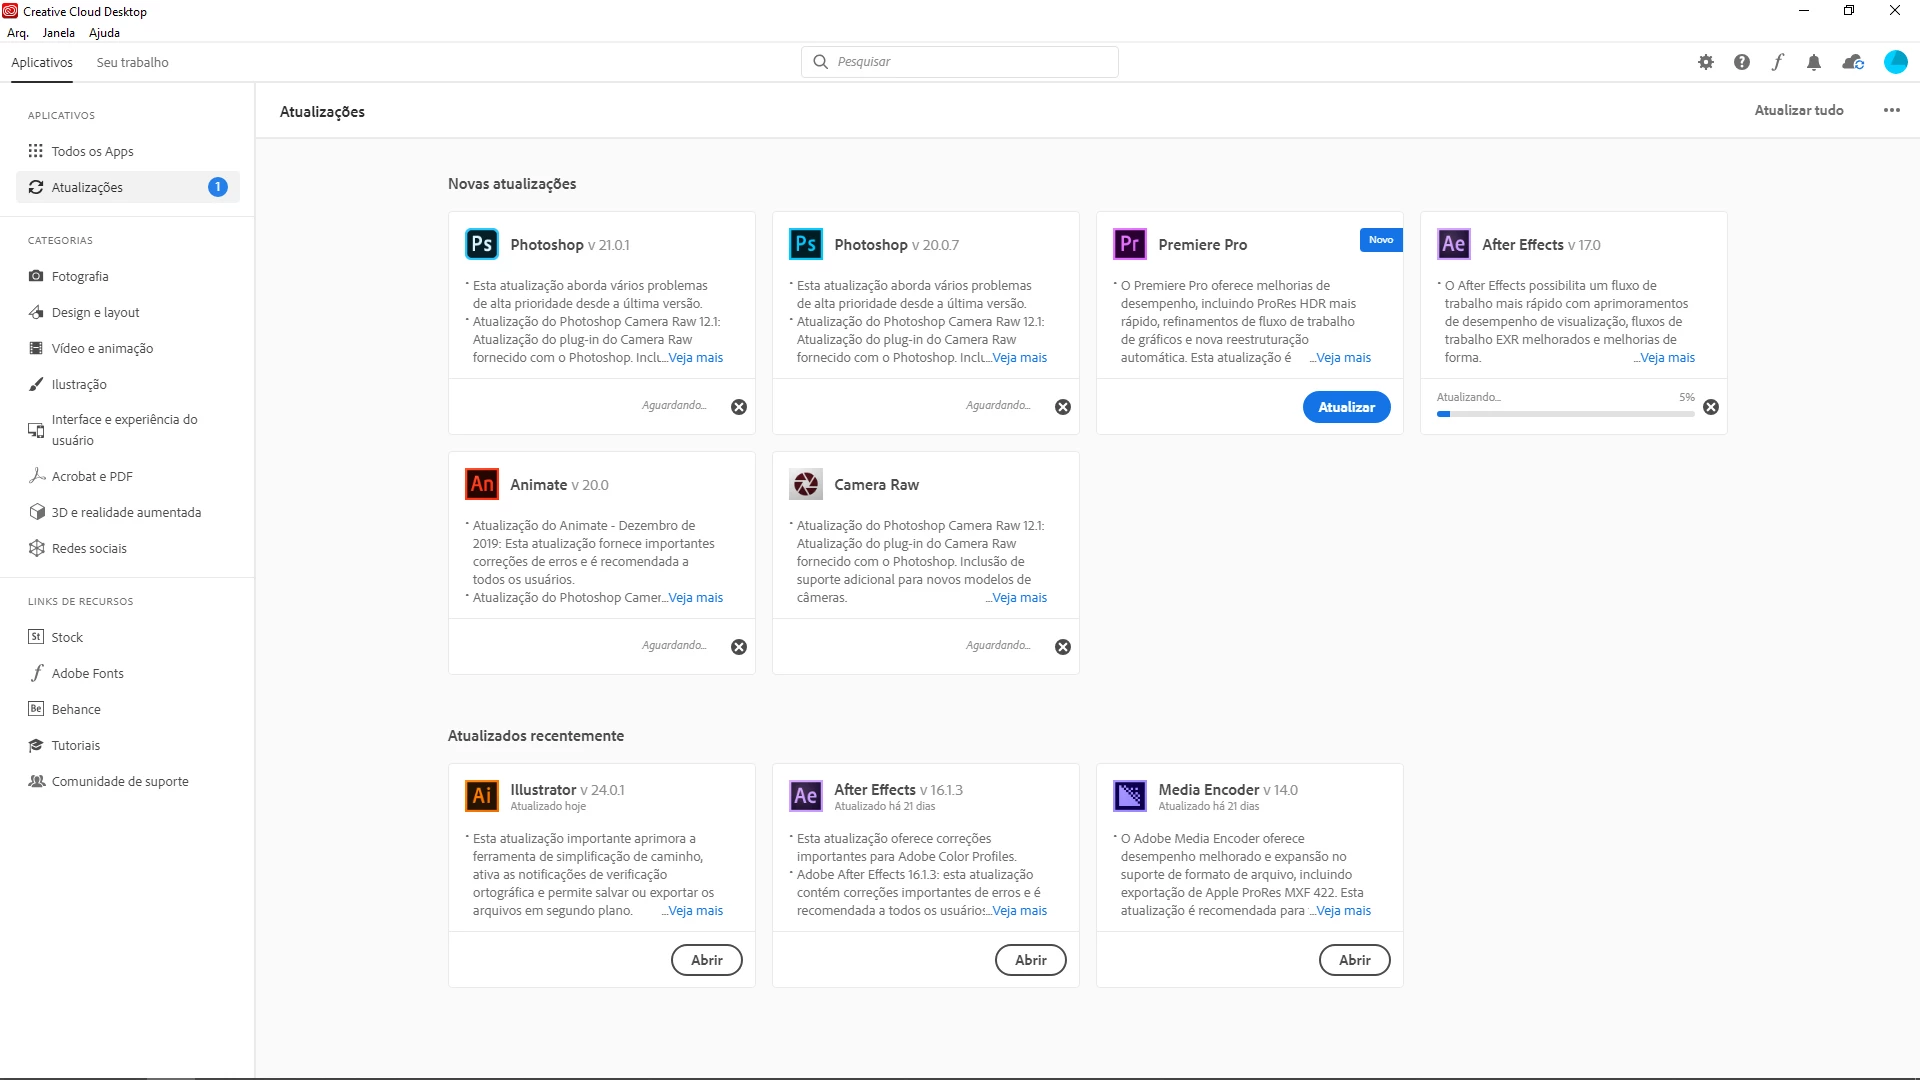Viewport: 1920px width, 1080px height.
Task: Open the help question mark icon
Action: click(x=1742, y=62)
